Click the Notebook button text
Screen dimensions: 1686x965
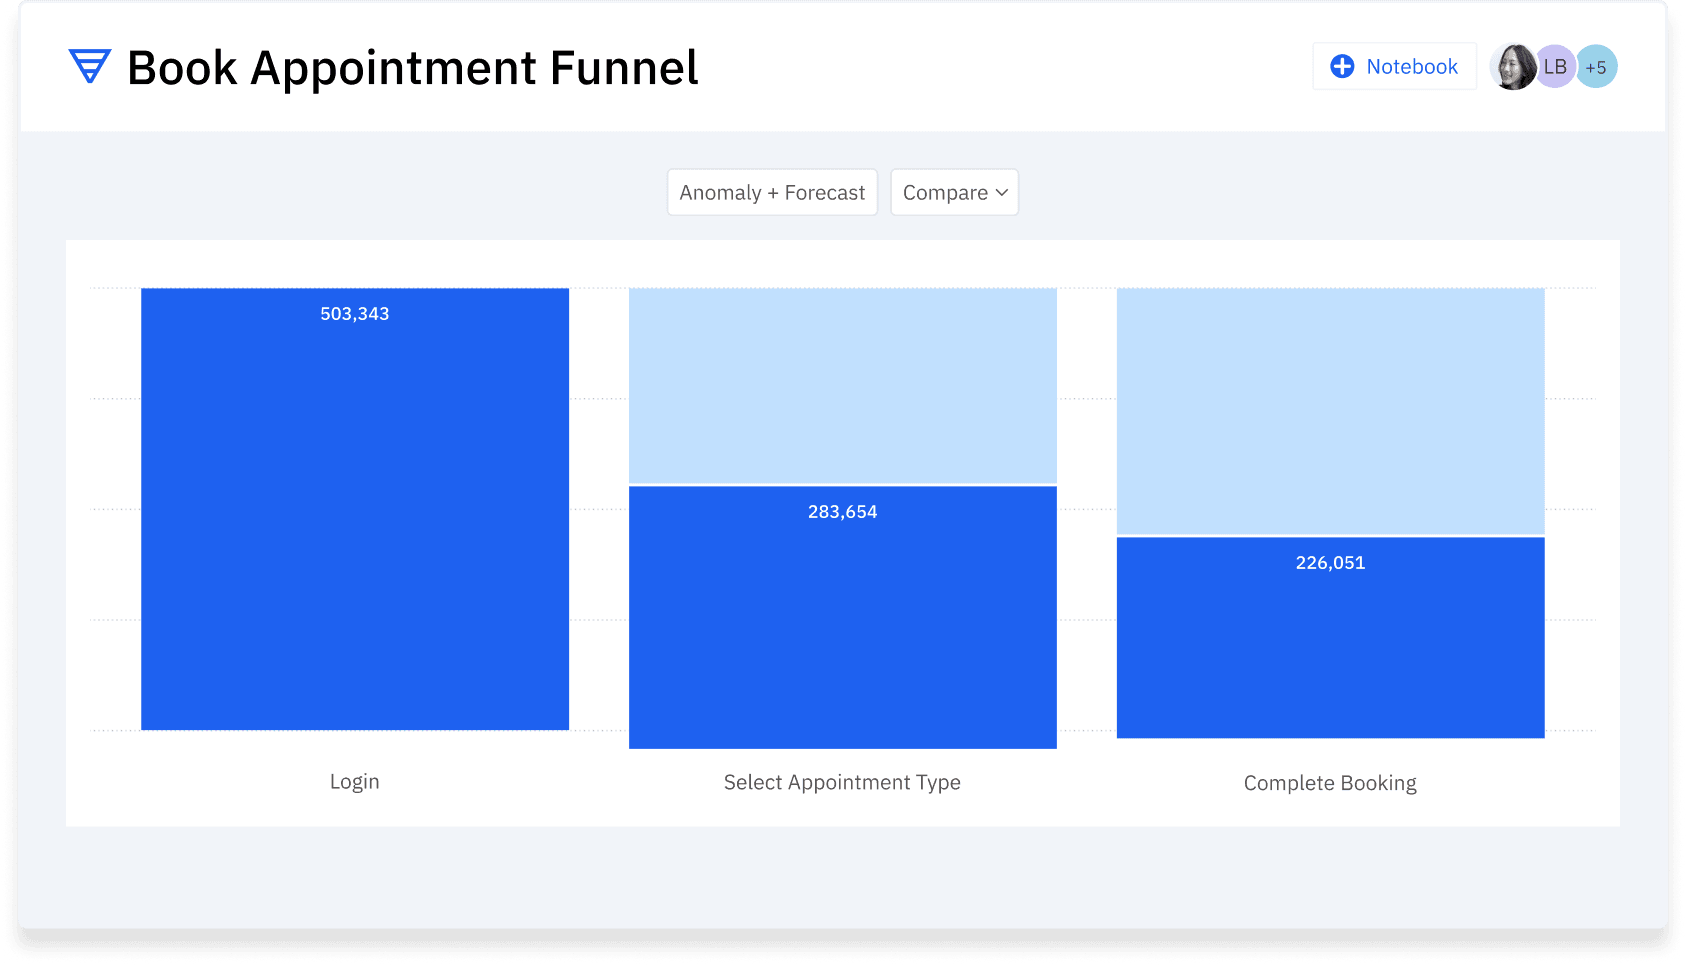1411,66
